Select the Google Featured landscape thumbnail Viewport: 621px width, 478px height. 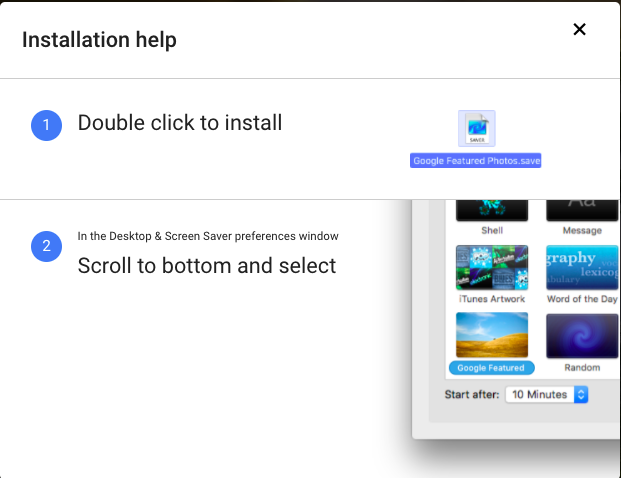[491, 334]
